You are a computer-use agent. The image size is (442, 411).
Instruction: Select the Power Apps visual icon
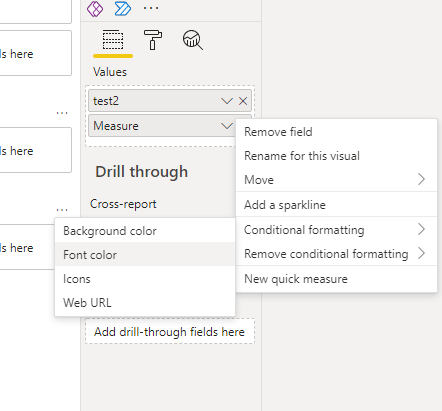[95, 9]
